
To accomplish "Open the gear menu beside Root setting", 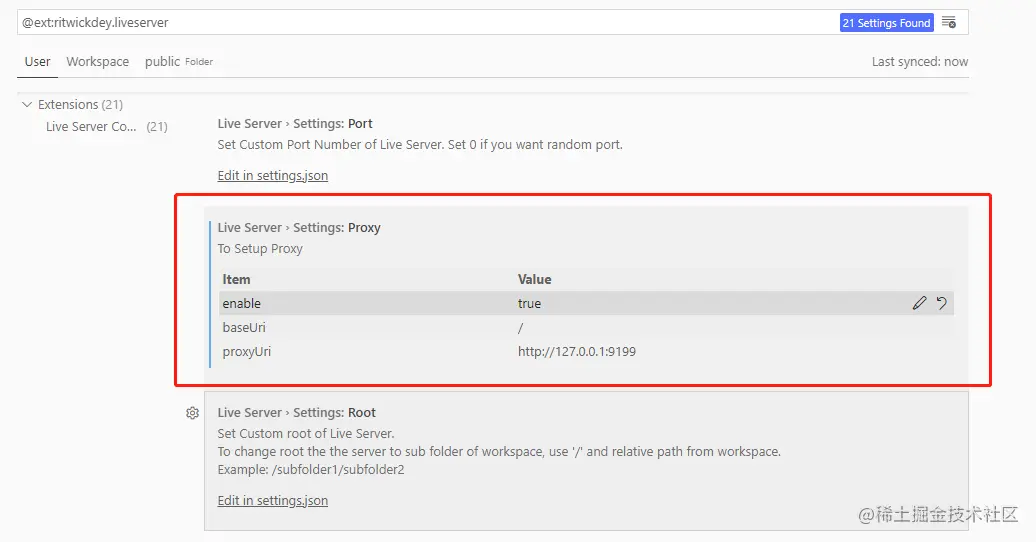I will click(192, 413).
